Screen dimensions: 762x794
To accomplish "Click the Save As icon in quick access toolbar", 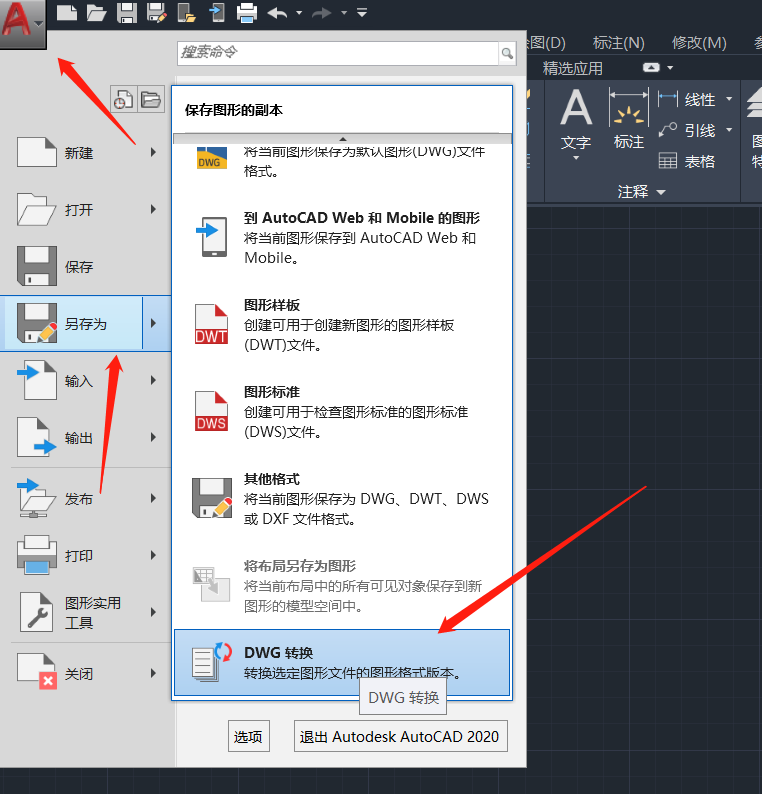I will pyautogui.click(x=156, y=13).
